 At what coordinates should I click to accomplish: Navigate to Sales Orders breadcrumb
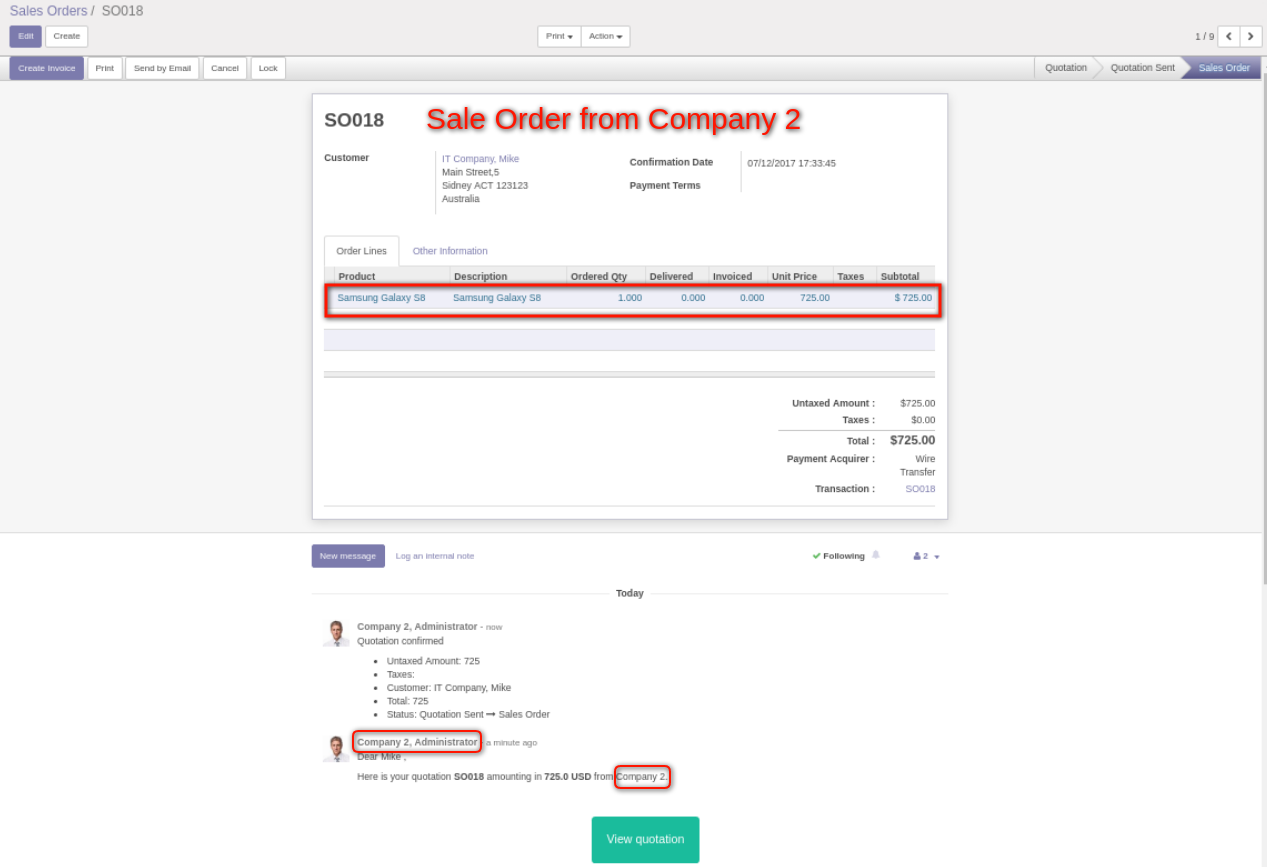(48, 11)
